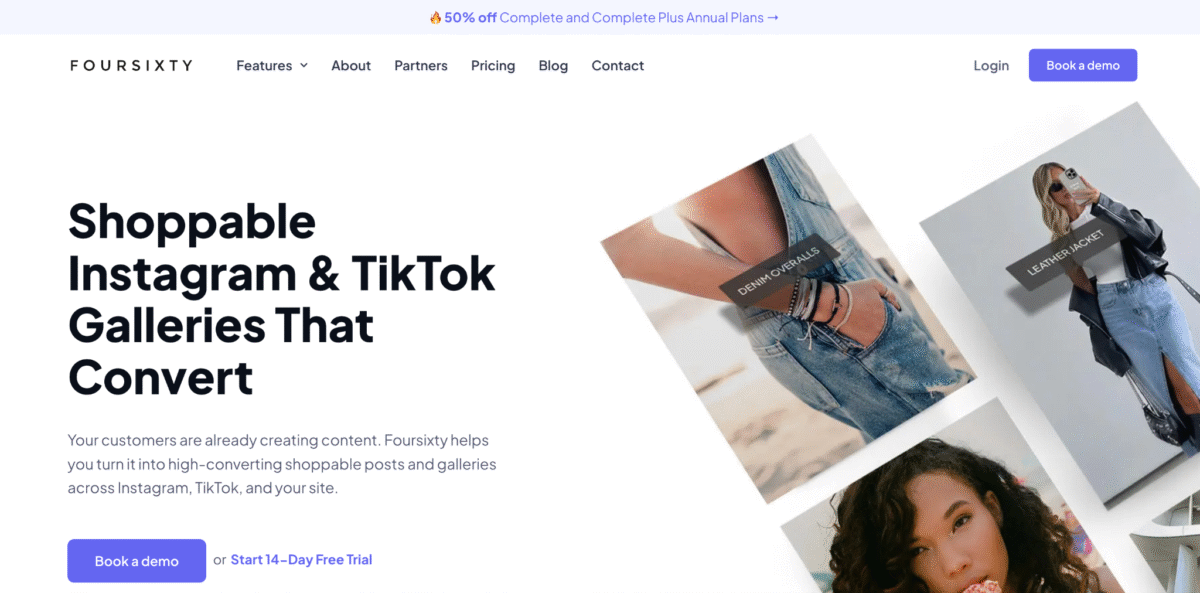Screen dimensions: 1200x593
Task: Click the header Book a demo button
Action: click(x=1083, y=65)
